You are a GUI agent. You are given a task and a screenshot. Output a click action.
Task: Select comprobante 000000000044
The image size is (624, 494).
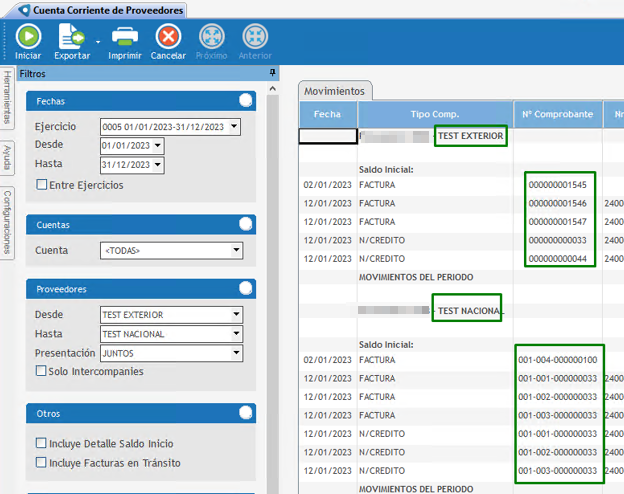[558, 259]
